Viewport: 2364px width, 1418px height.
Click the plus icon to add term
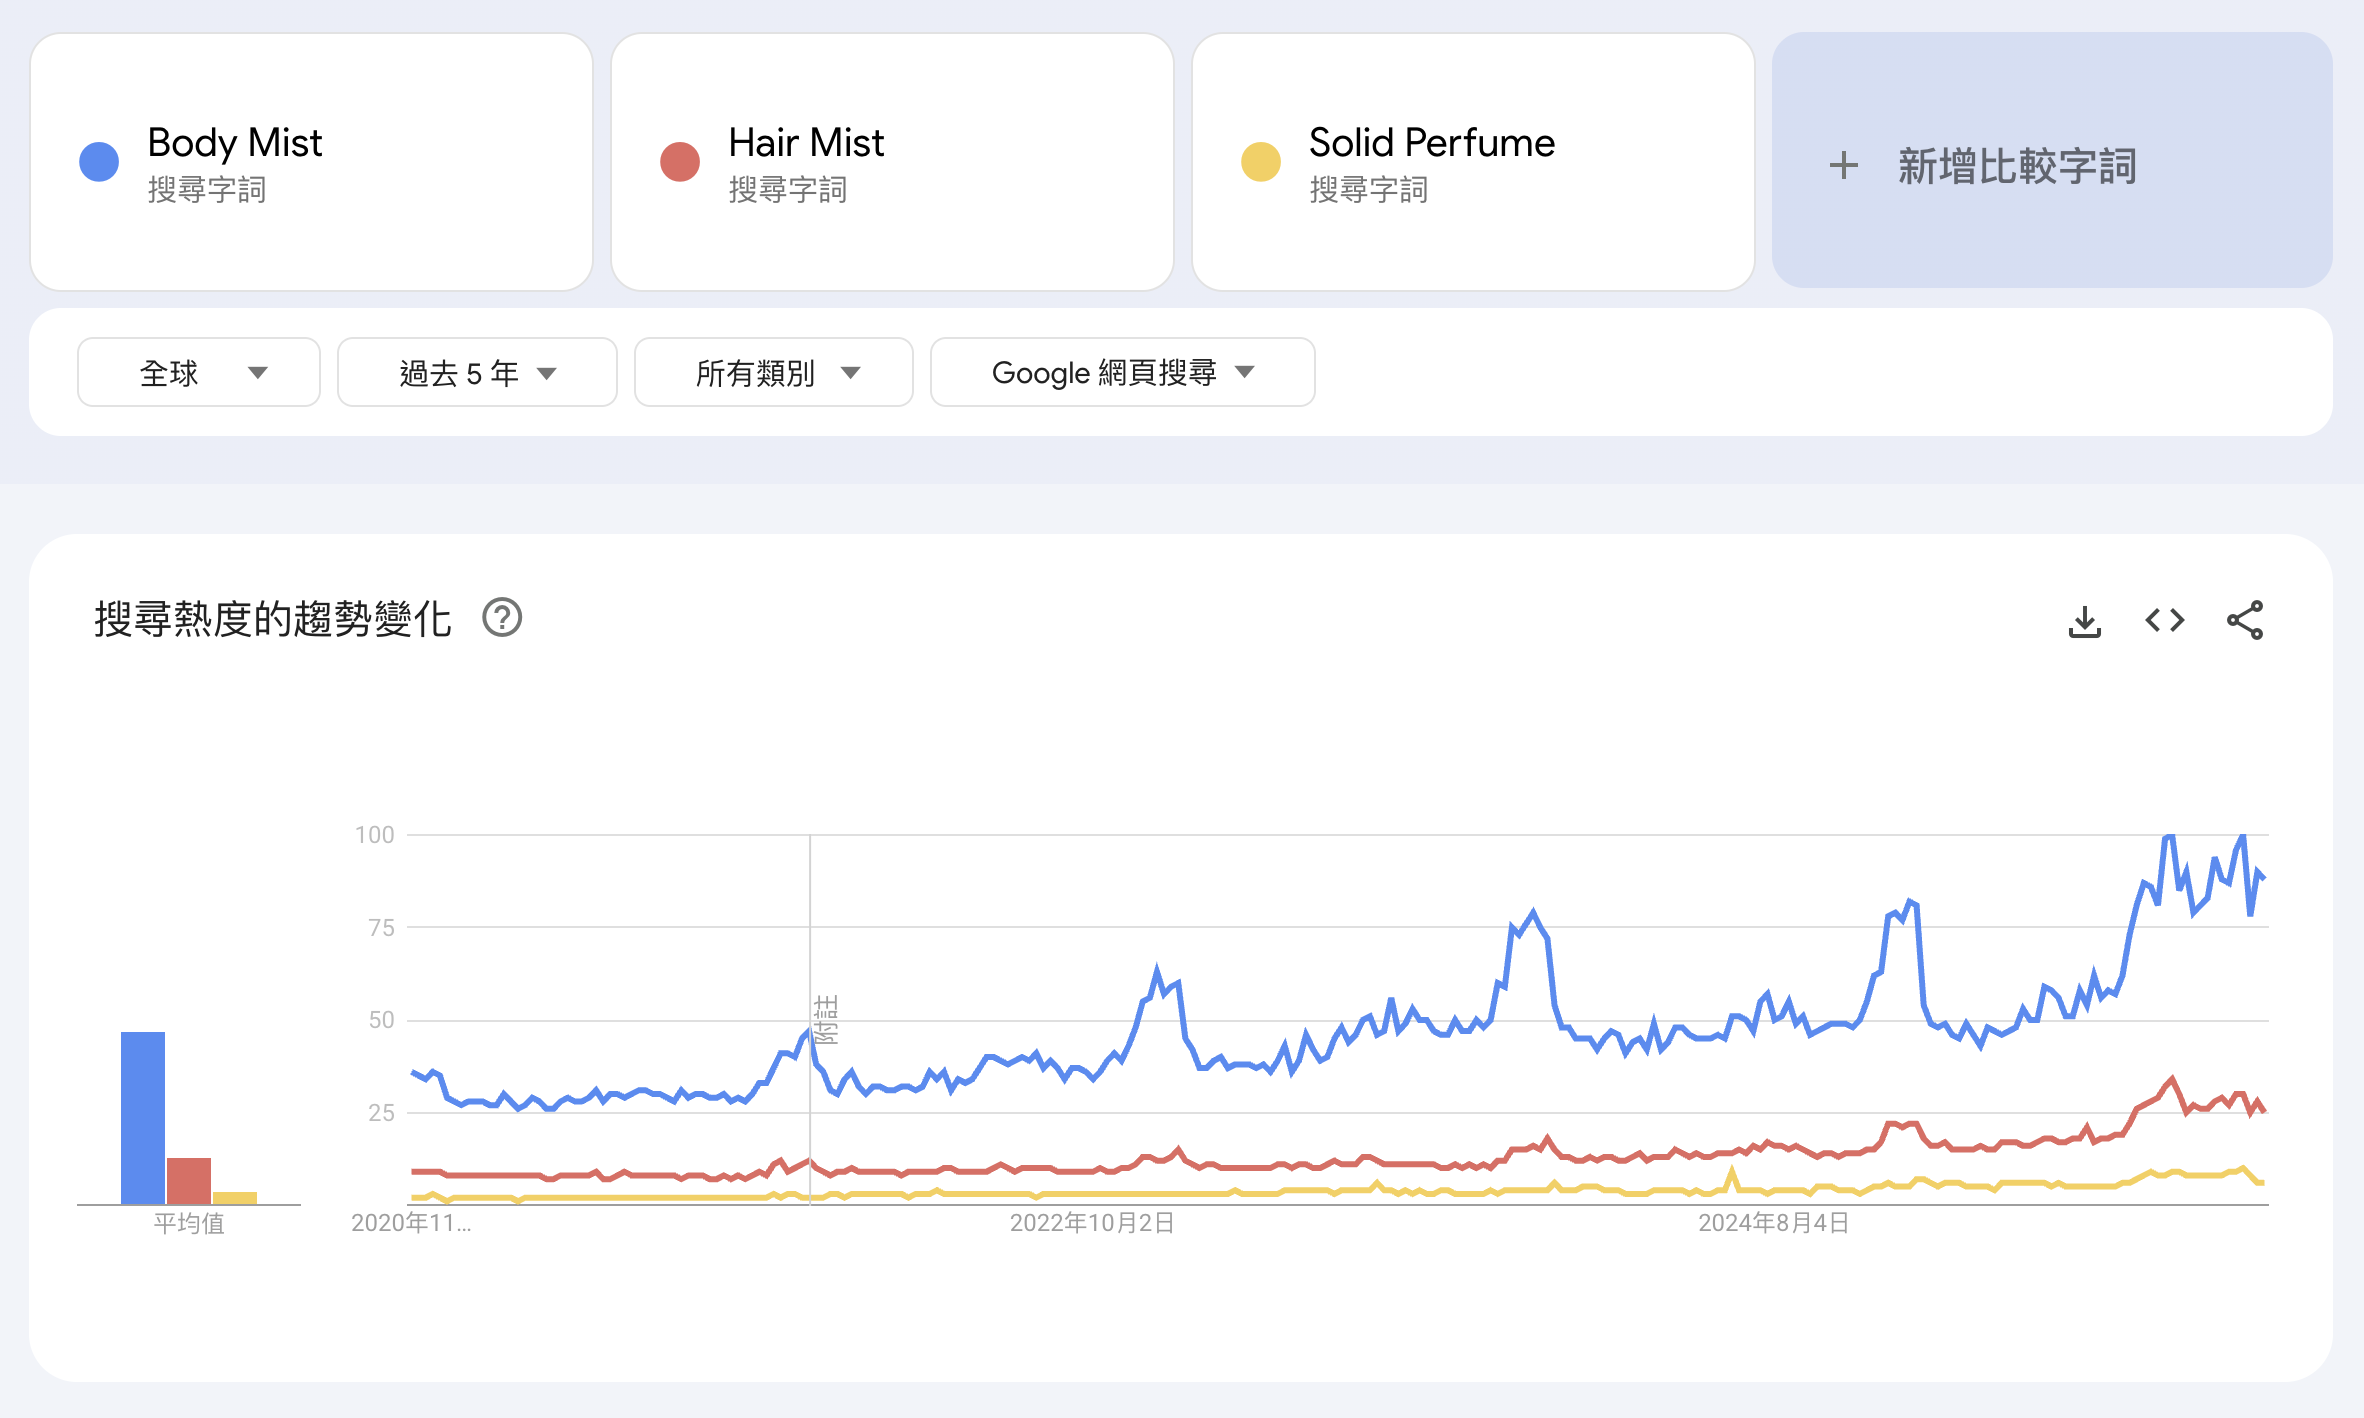coord(1843,166)
